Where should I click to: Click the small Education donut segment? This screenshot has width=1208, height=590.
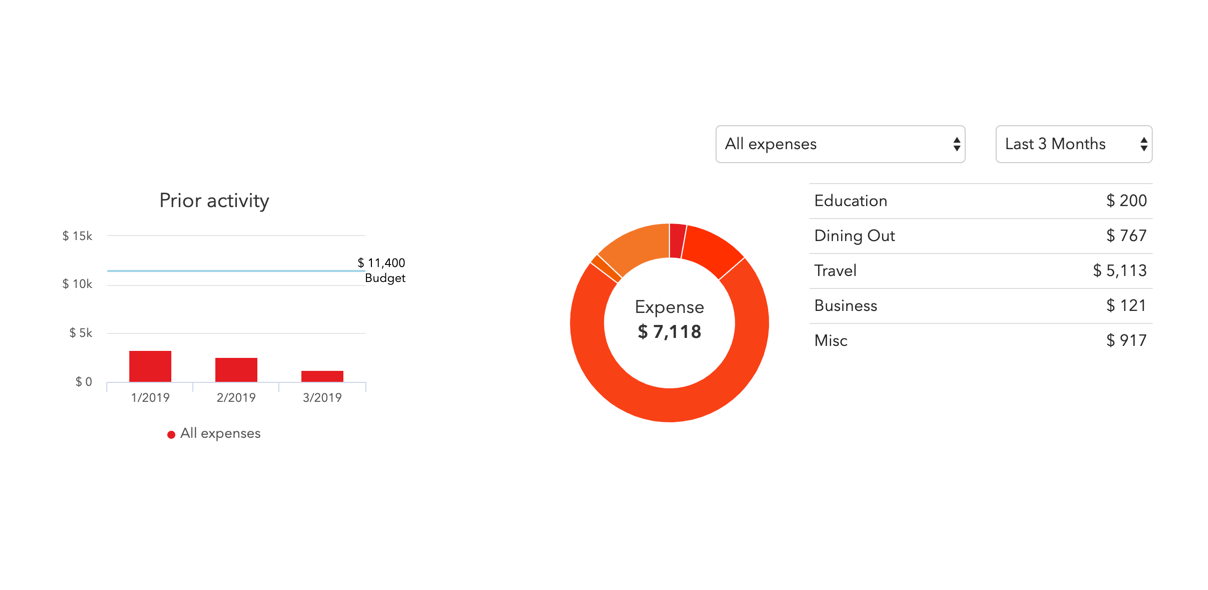click(678, 239)
